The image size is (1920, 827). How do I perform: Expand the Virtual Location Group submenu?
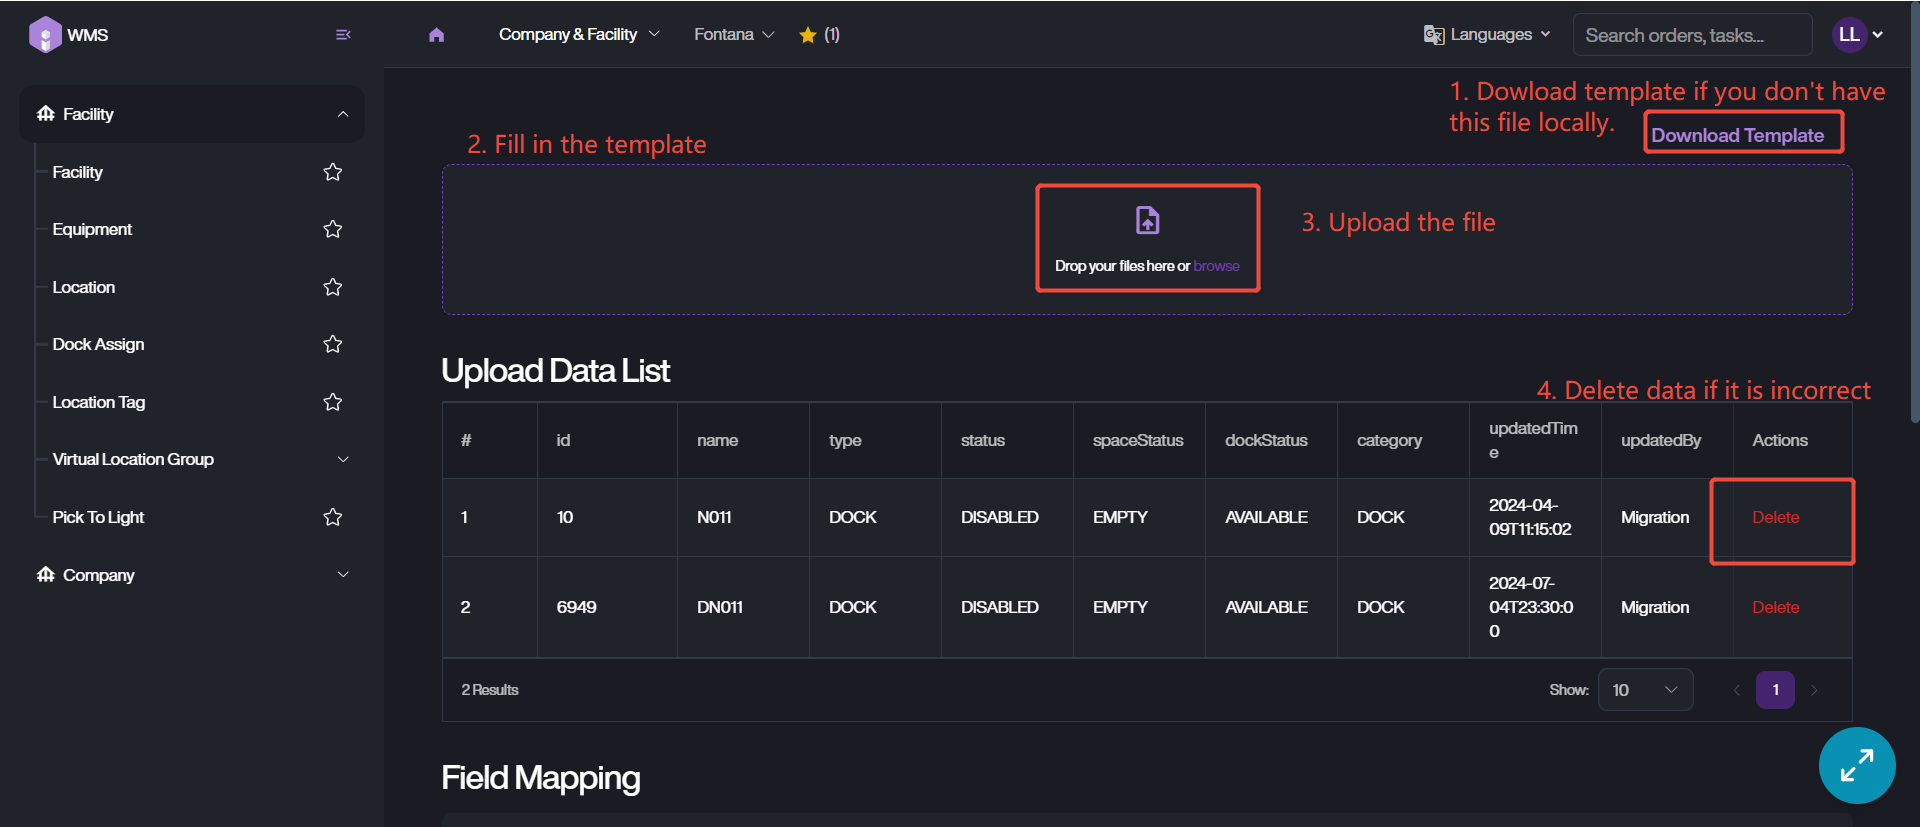[x=343, y=460]
